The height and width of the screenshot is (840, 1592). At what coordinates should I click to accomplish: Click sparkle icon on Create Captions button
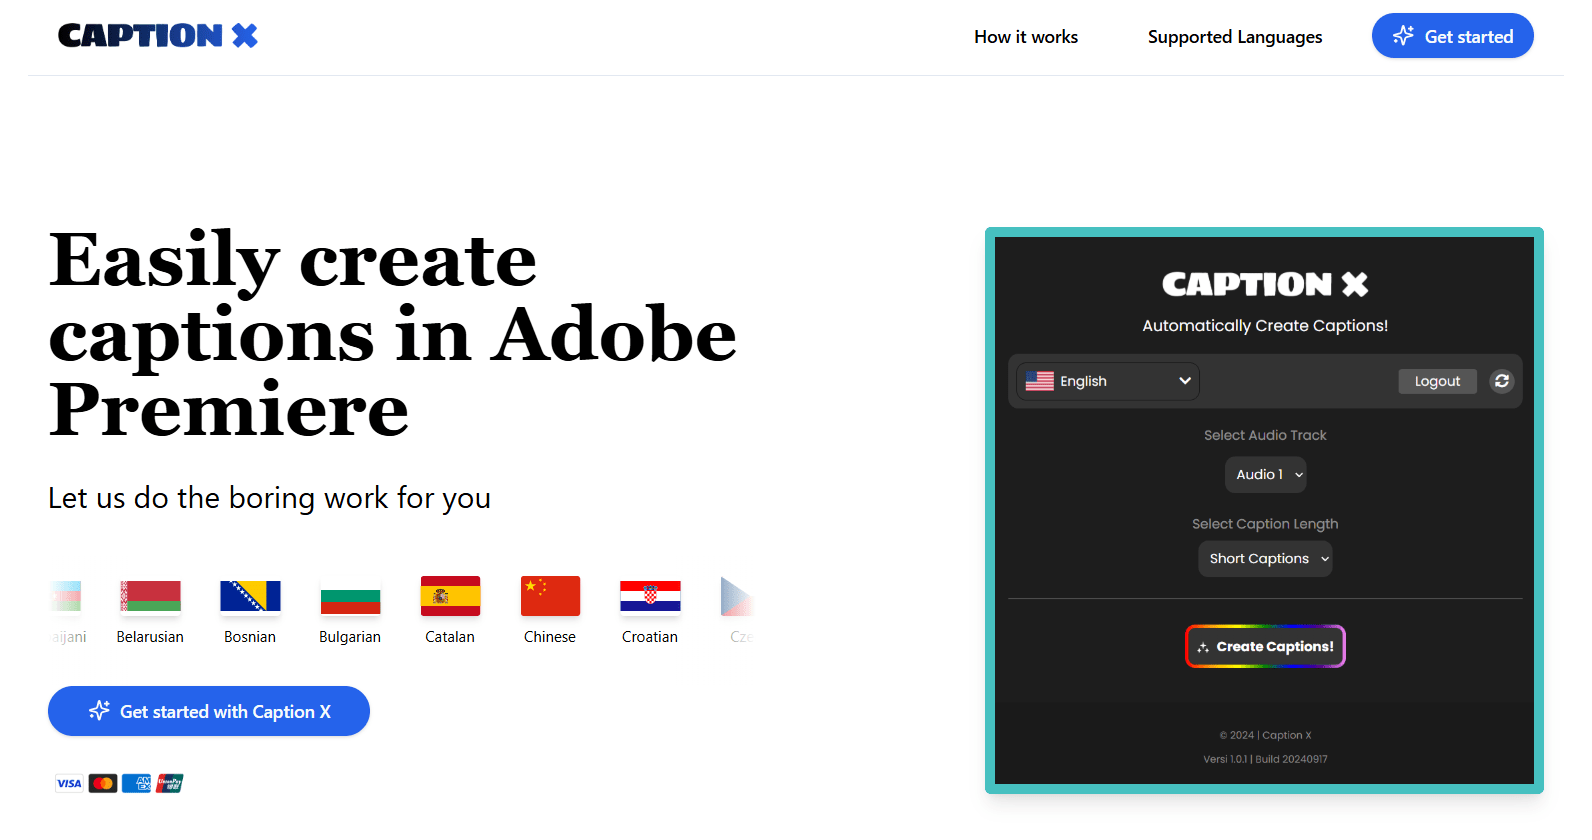click(1203, 647)
